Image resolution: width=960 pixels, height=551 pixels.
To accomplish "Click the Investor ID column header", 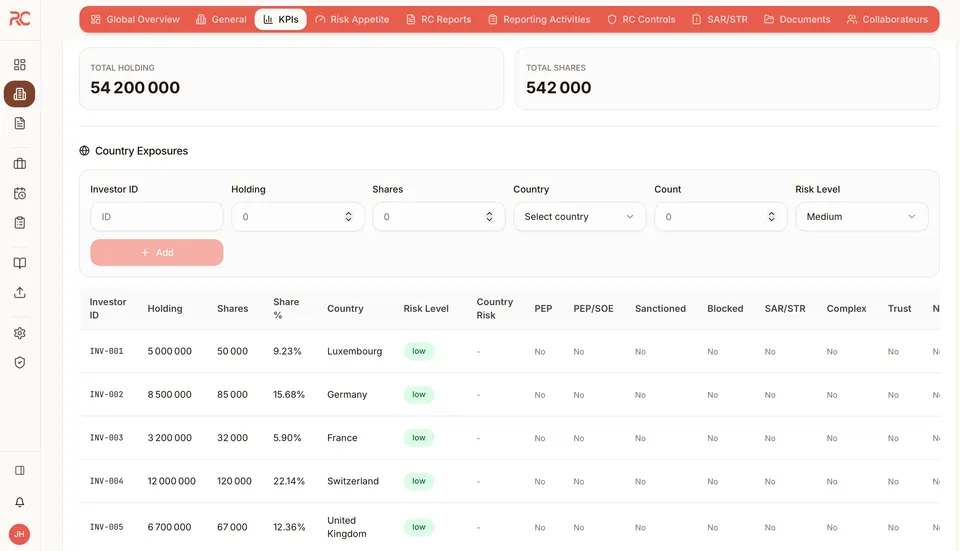I will (108, 309).
